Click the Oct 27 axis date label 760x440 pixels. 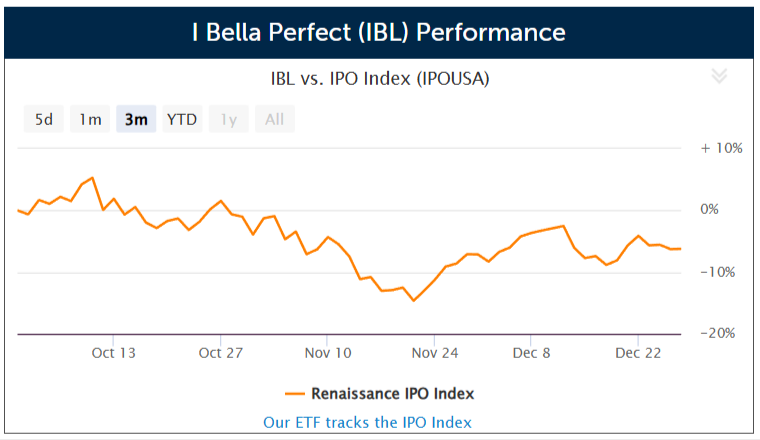tap(221, 353)
